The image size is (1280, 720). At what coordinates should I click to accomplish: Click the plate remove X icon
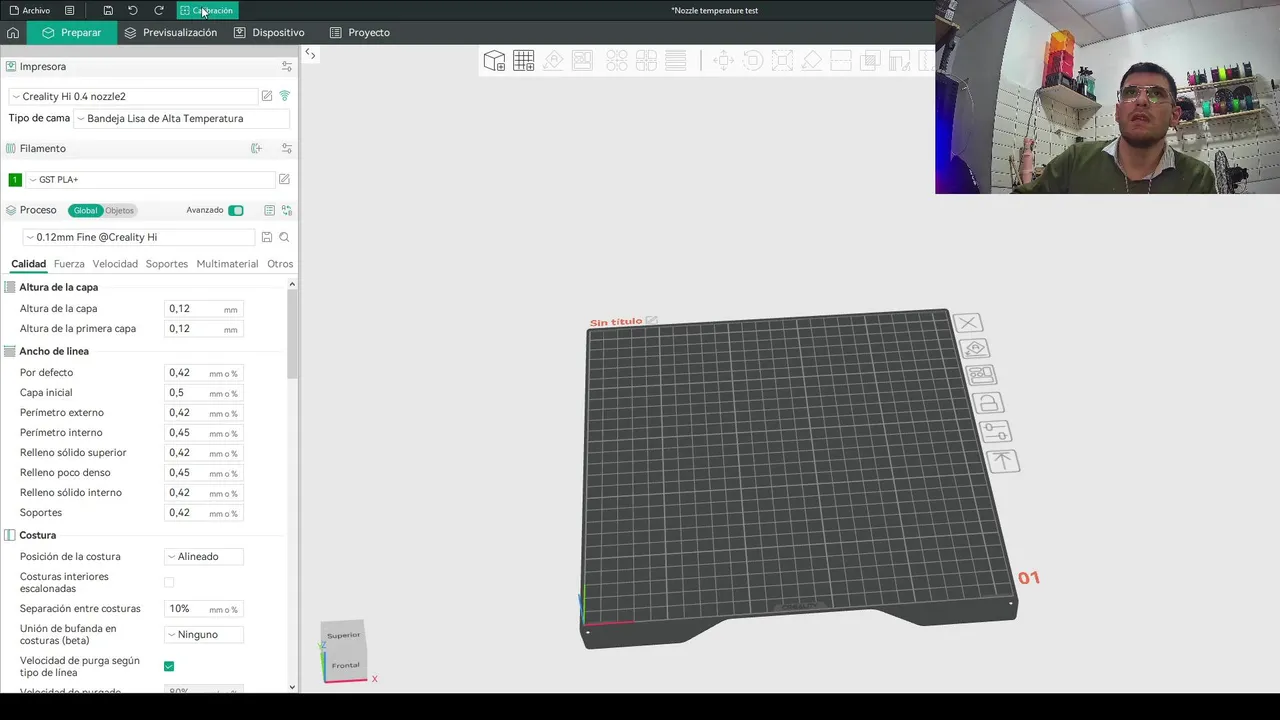tap(968, 323)
